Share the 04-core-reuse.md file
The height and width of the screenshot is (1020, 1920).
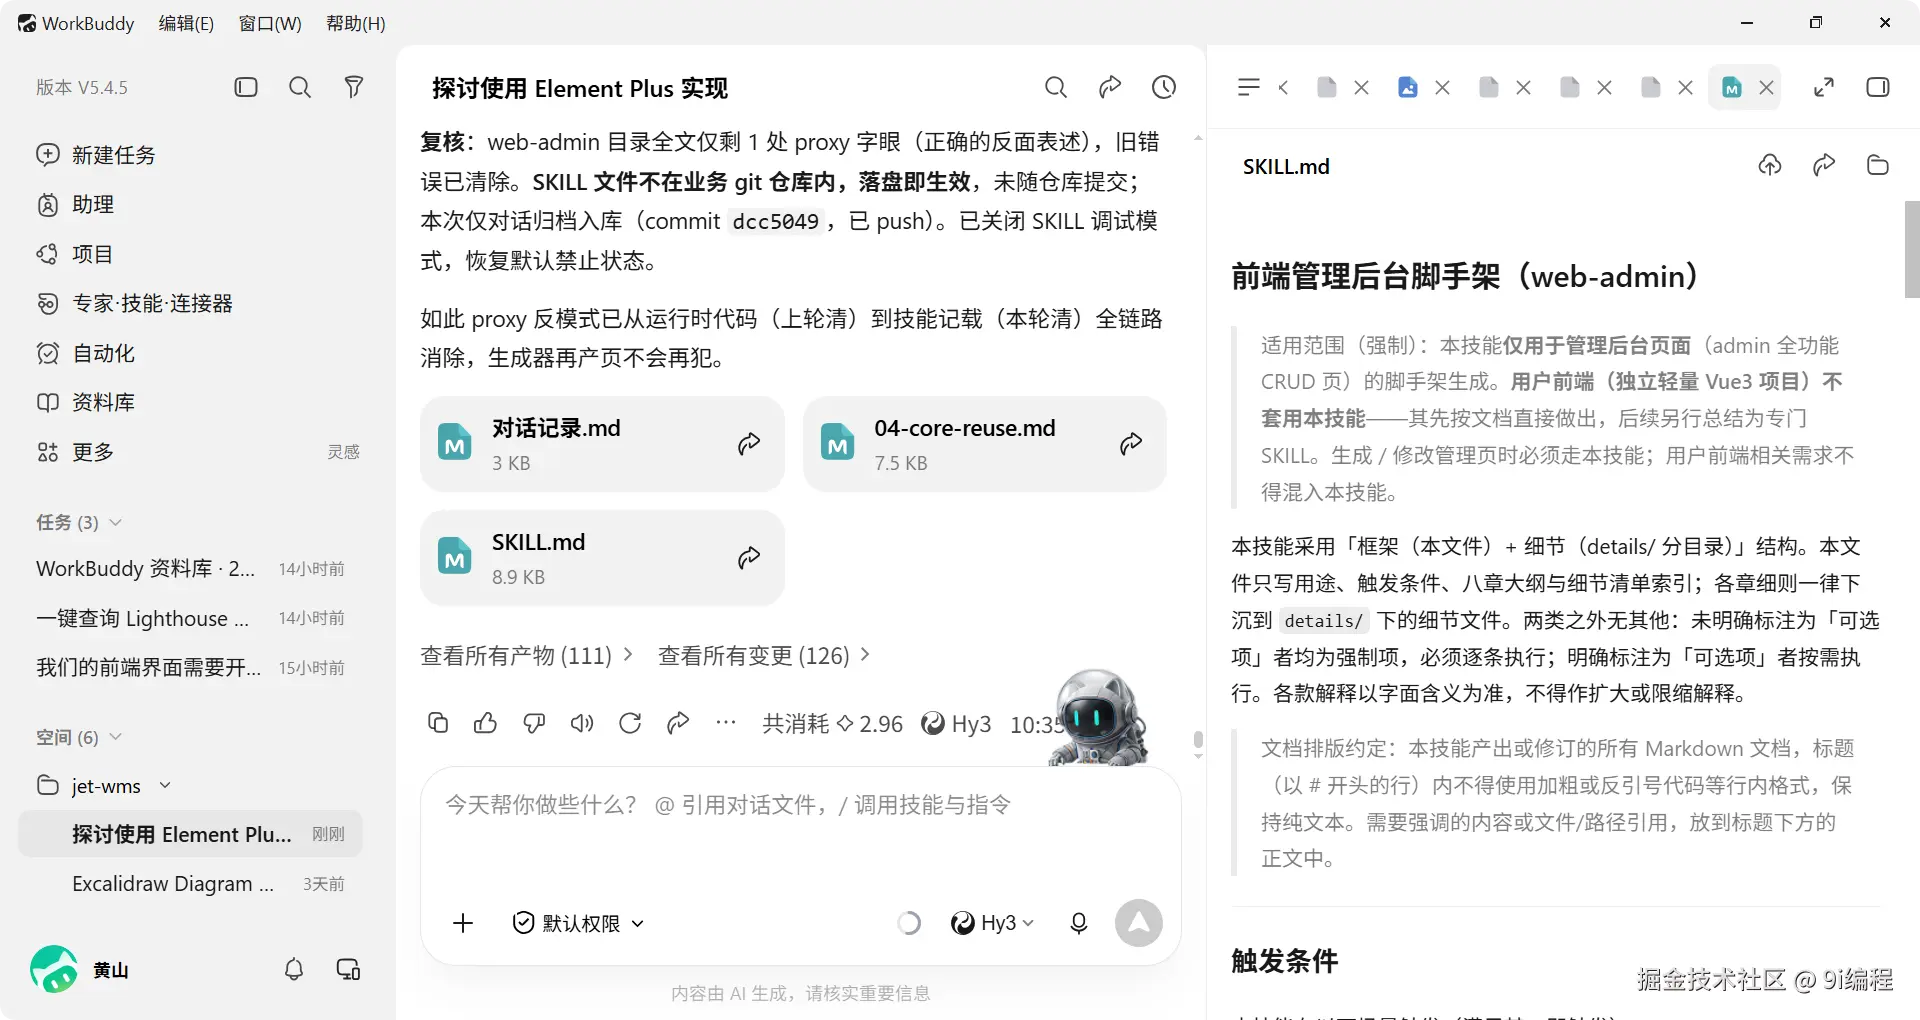coord(1131,444)
